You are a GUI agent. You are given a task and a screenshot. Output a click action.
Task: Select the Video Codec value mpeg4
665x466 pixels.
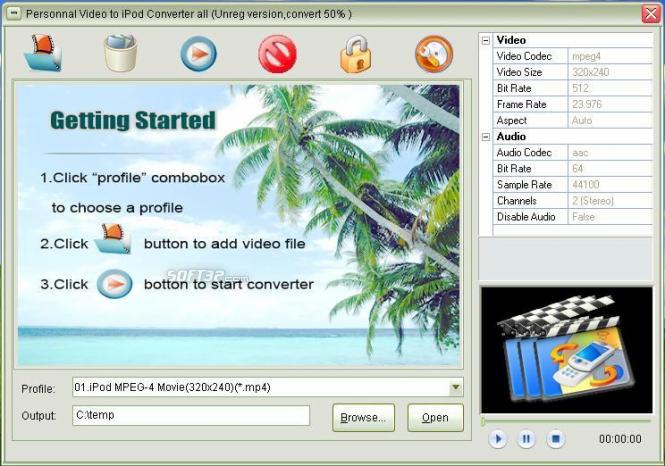point(610,56)
